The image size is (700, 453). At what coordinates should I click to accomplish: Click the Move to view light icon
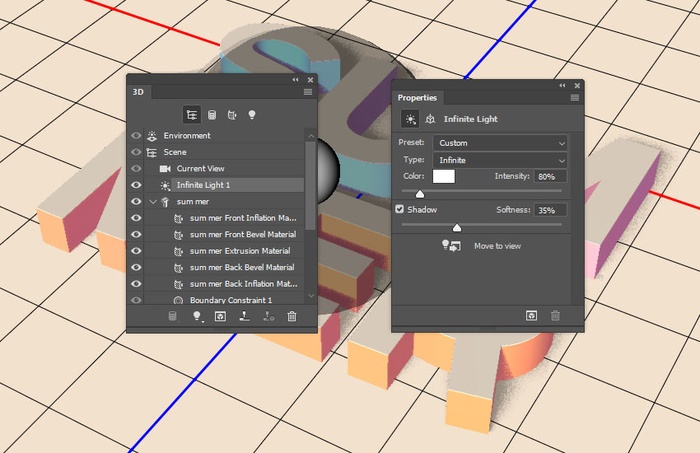point(451,246)
